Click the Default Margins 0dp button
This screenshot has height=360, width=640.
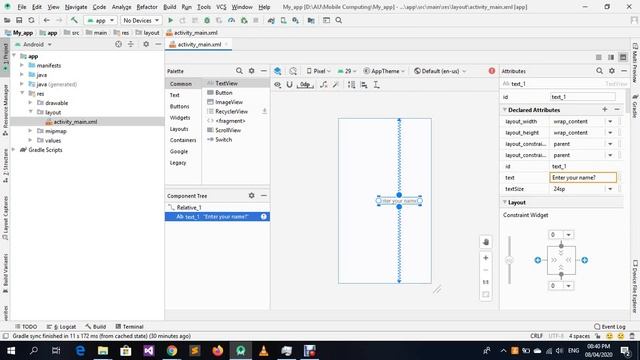click(305, 84)
